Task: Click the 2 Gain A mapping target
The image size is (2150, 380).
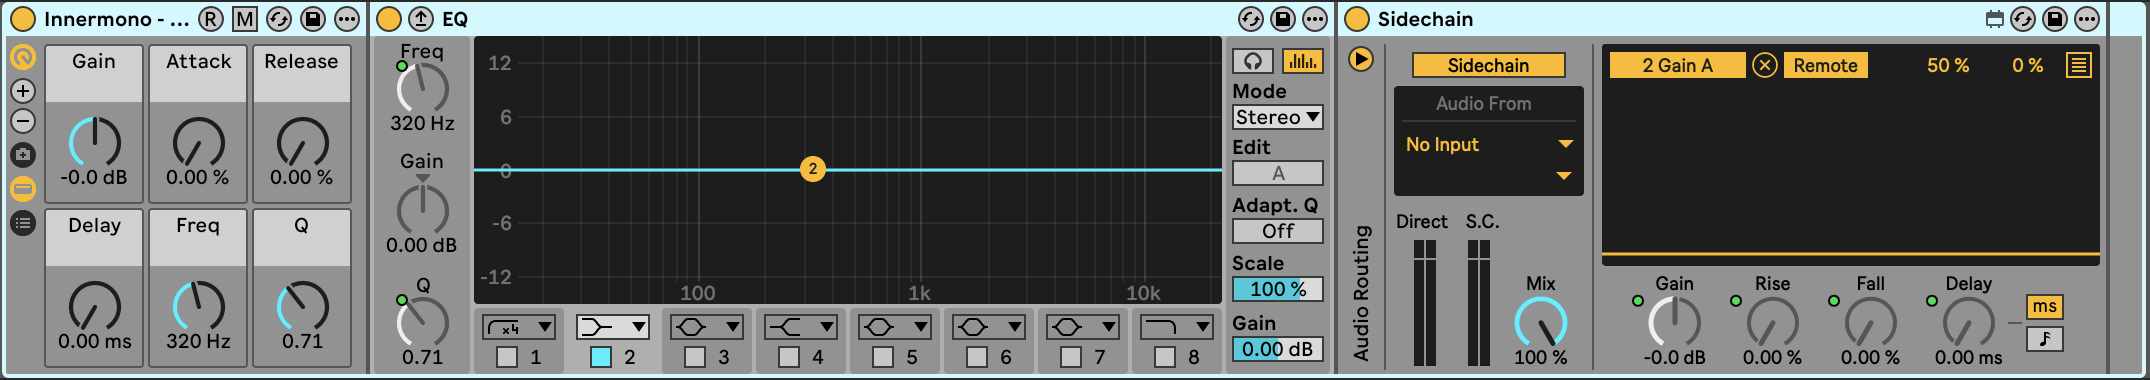Action: (1677, 65)
